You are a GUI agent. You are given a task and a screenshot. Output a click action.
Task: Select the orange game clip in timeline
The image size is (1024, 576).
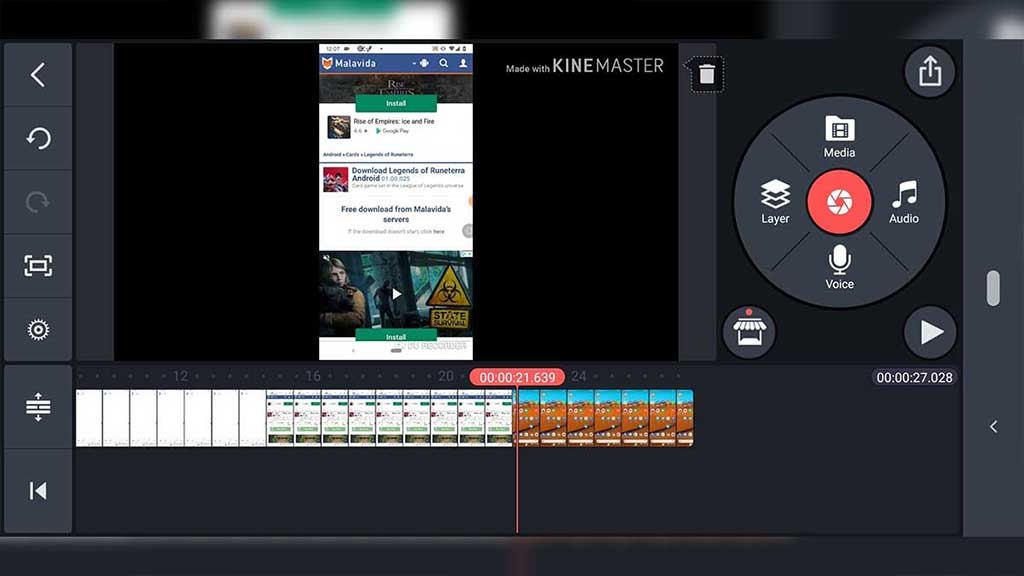604,417
